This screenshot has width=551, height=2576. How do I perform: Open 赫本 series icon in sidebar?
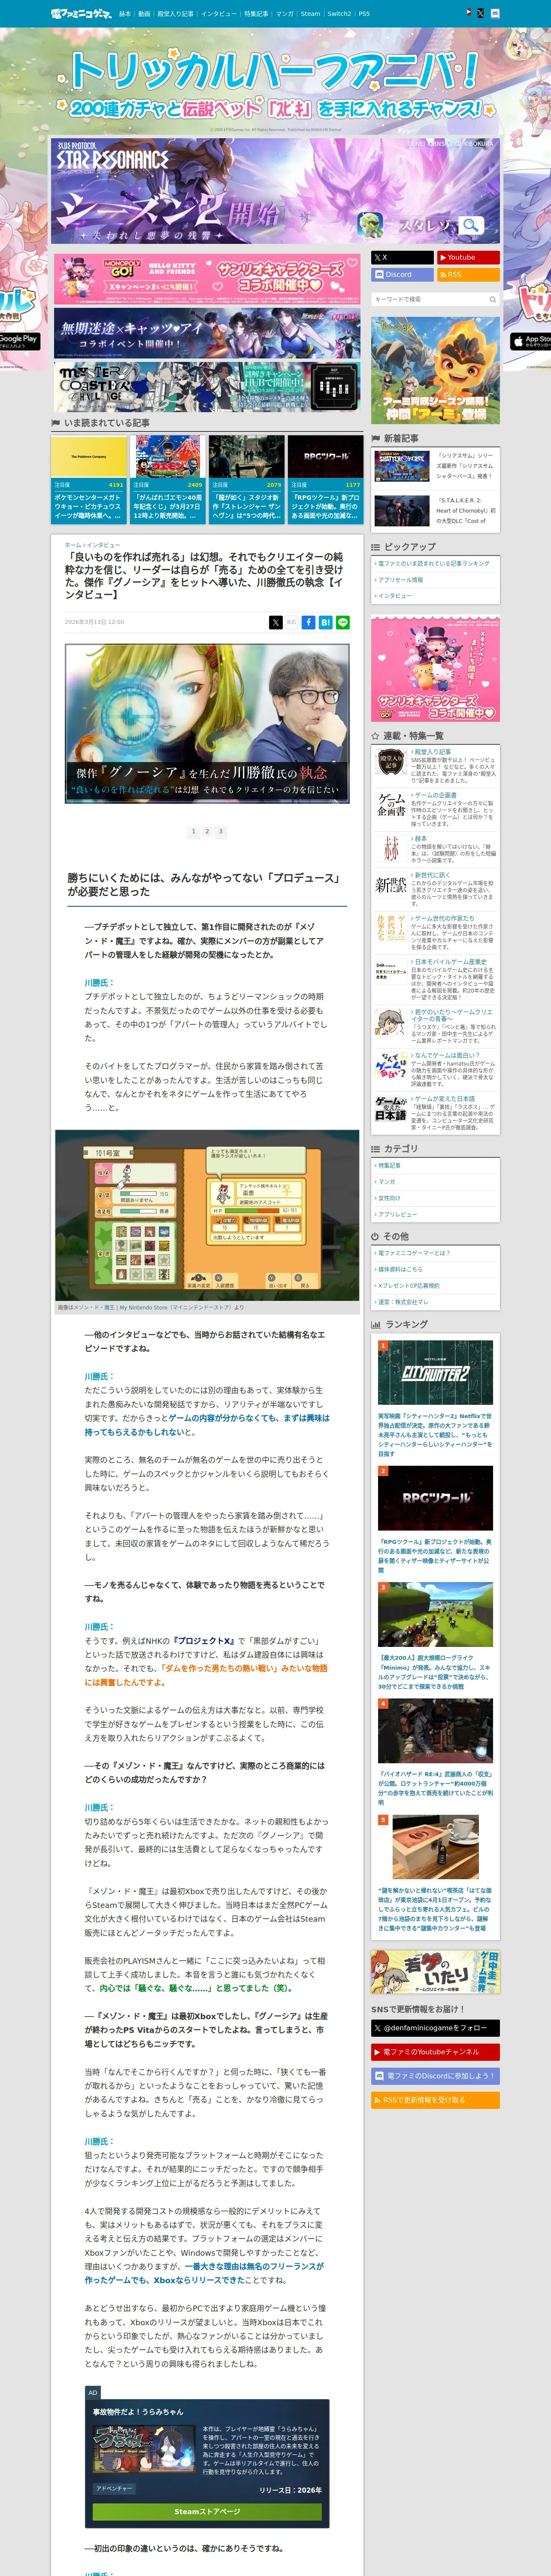click(x=390, y=848)
